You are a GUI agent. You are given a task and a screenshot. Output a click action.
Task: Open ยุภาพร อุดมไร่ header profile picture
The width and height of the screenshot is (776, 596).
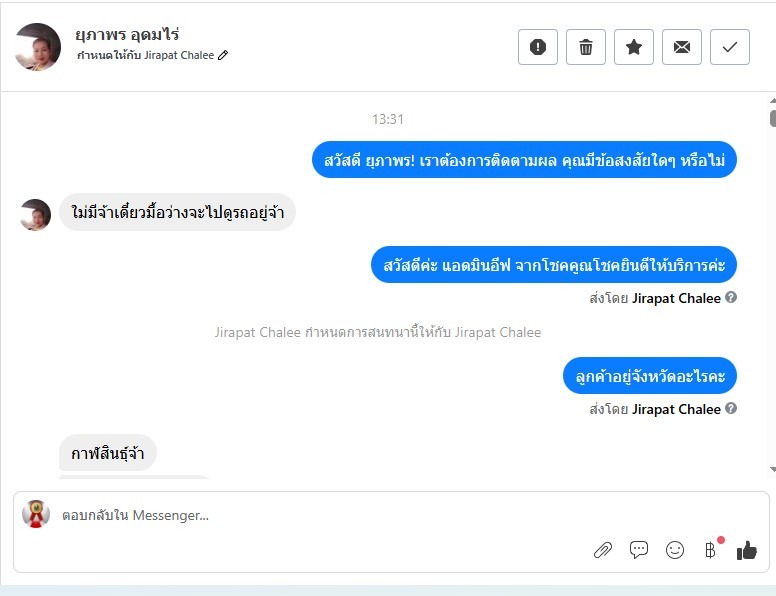tap(38, 47)
